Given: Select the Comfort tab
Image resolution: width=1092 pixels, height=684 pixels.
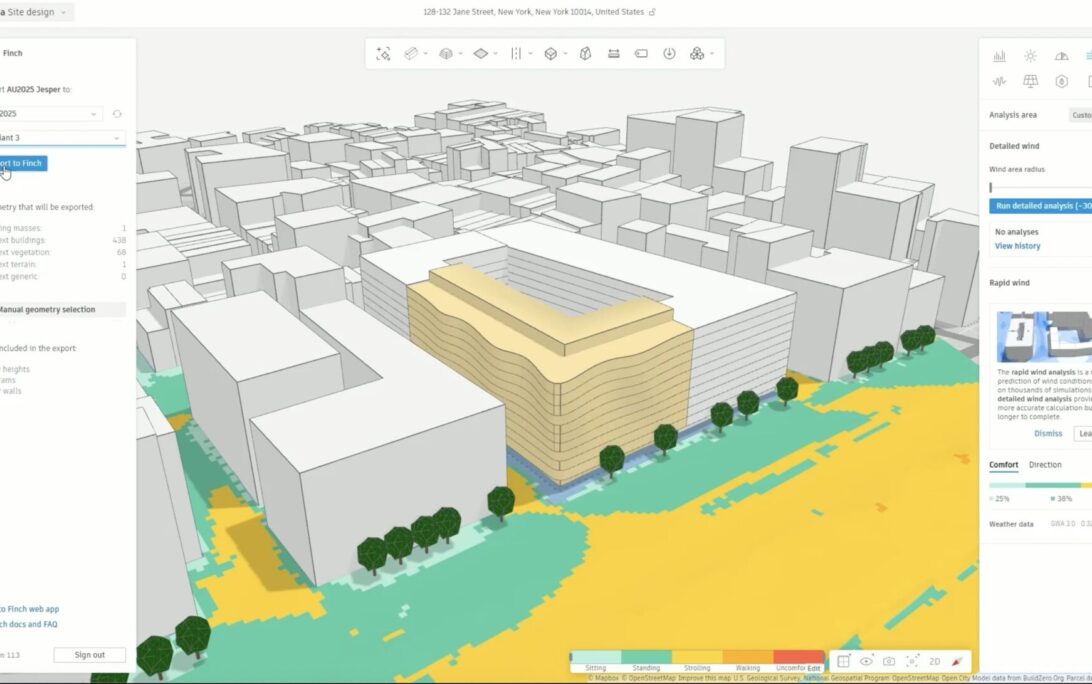Looking at the screenshot, I should (x=1004, y=465).
